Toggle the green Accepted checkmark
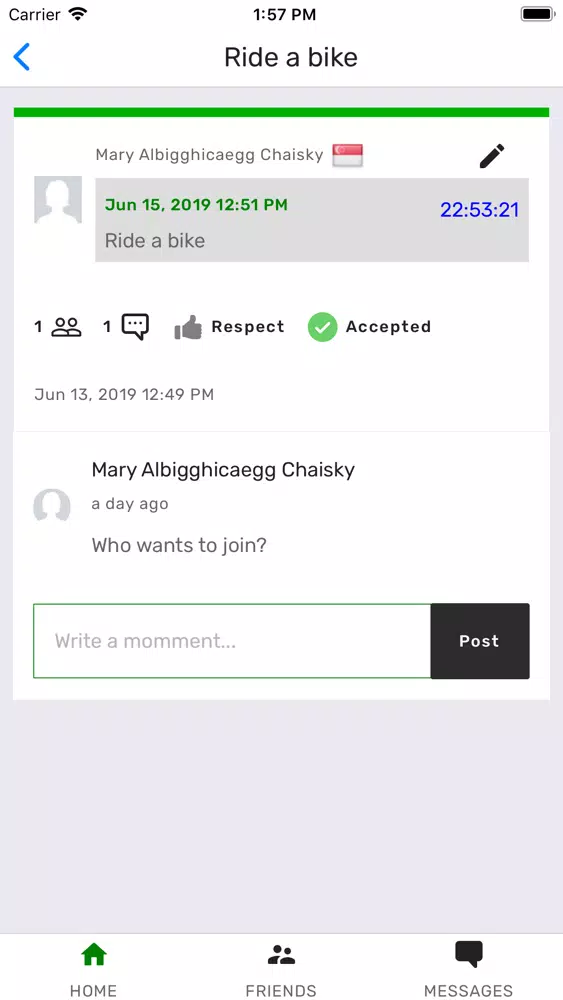The image size is (563, 1000). (x=323, y=327)
